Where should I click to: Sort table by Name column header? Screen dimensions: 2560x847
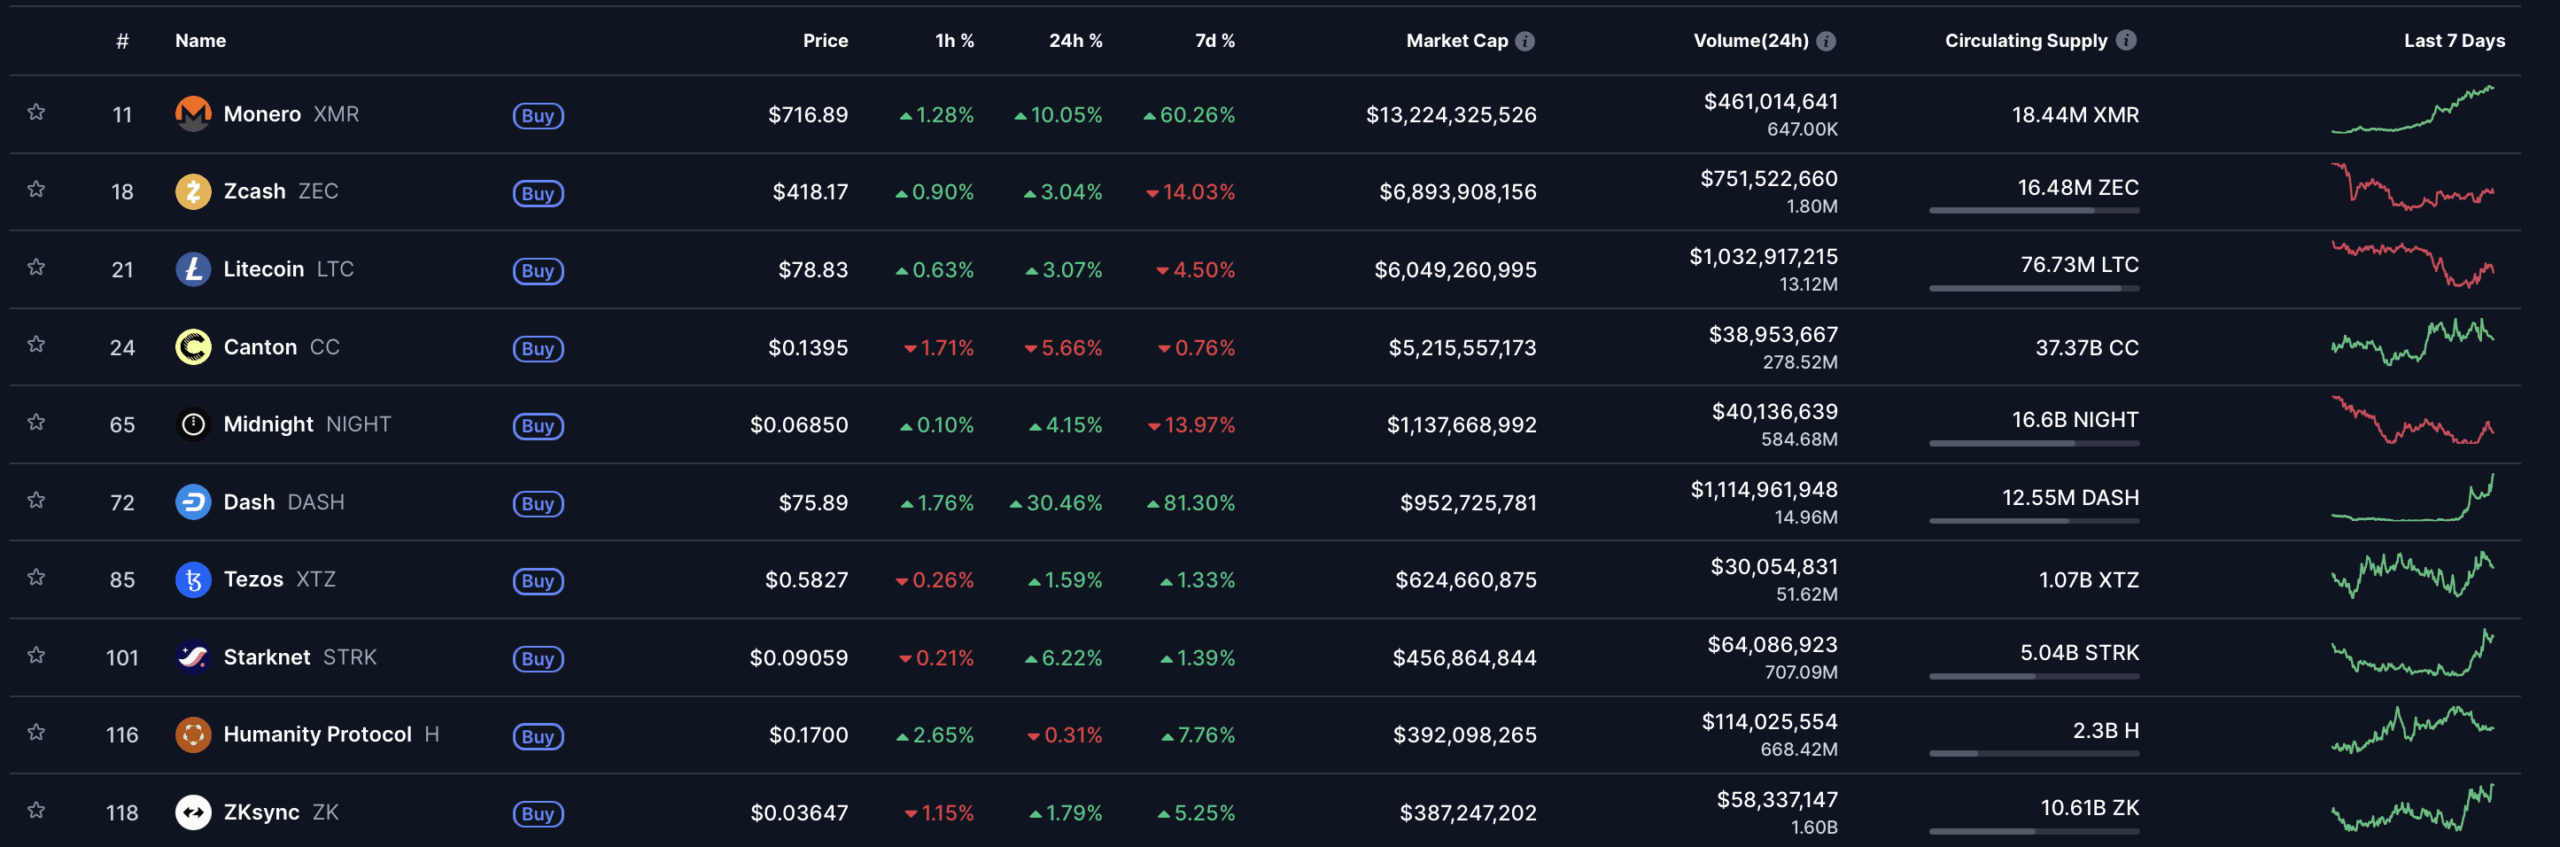coord(200,41)
